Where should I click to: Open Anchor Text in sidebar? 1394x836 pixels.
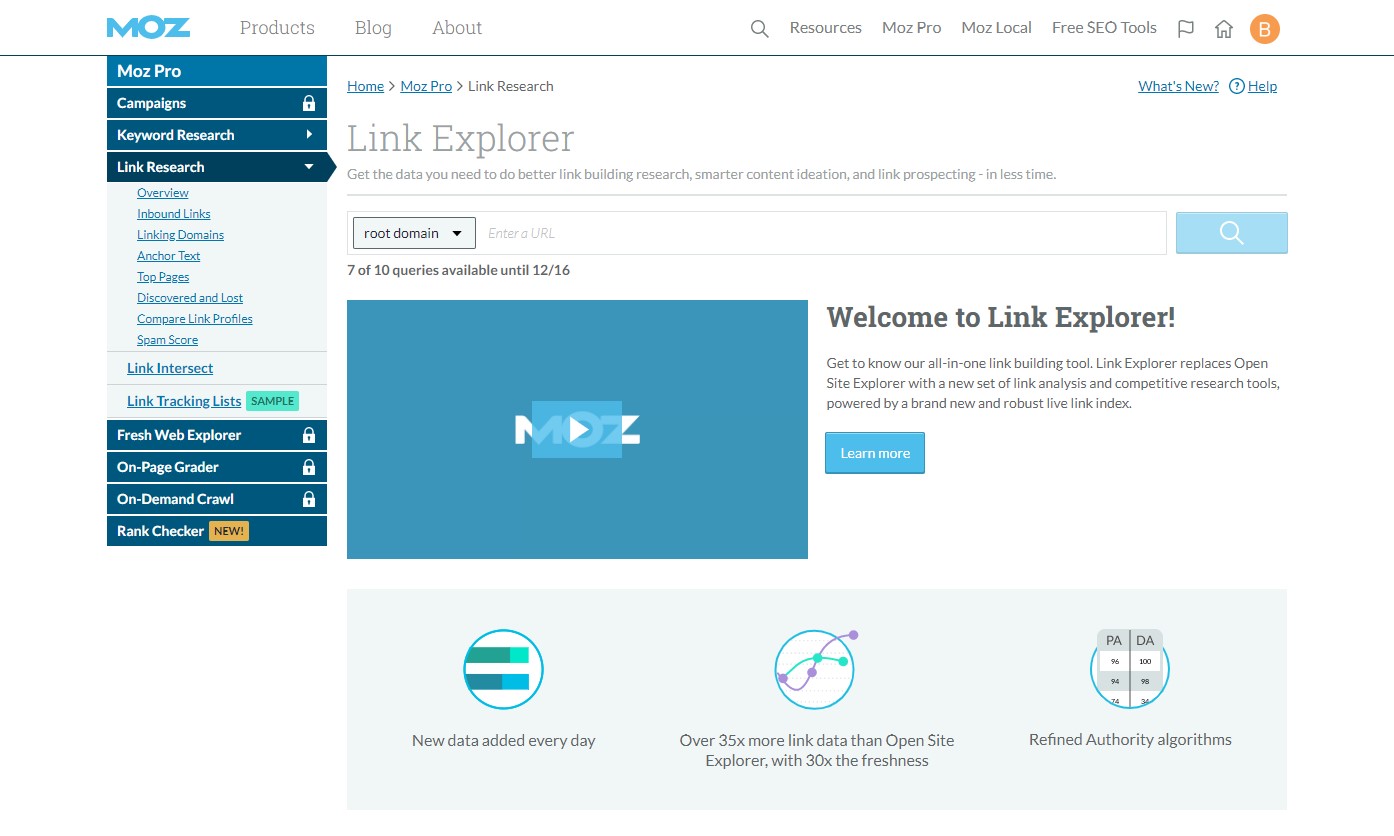coord(169,256)
